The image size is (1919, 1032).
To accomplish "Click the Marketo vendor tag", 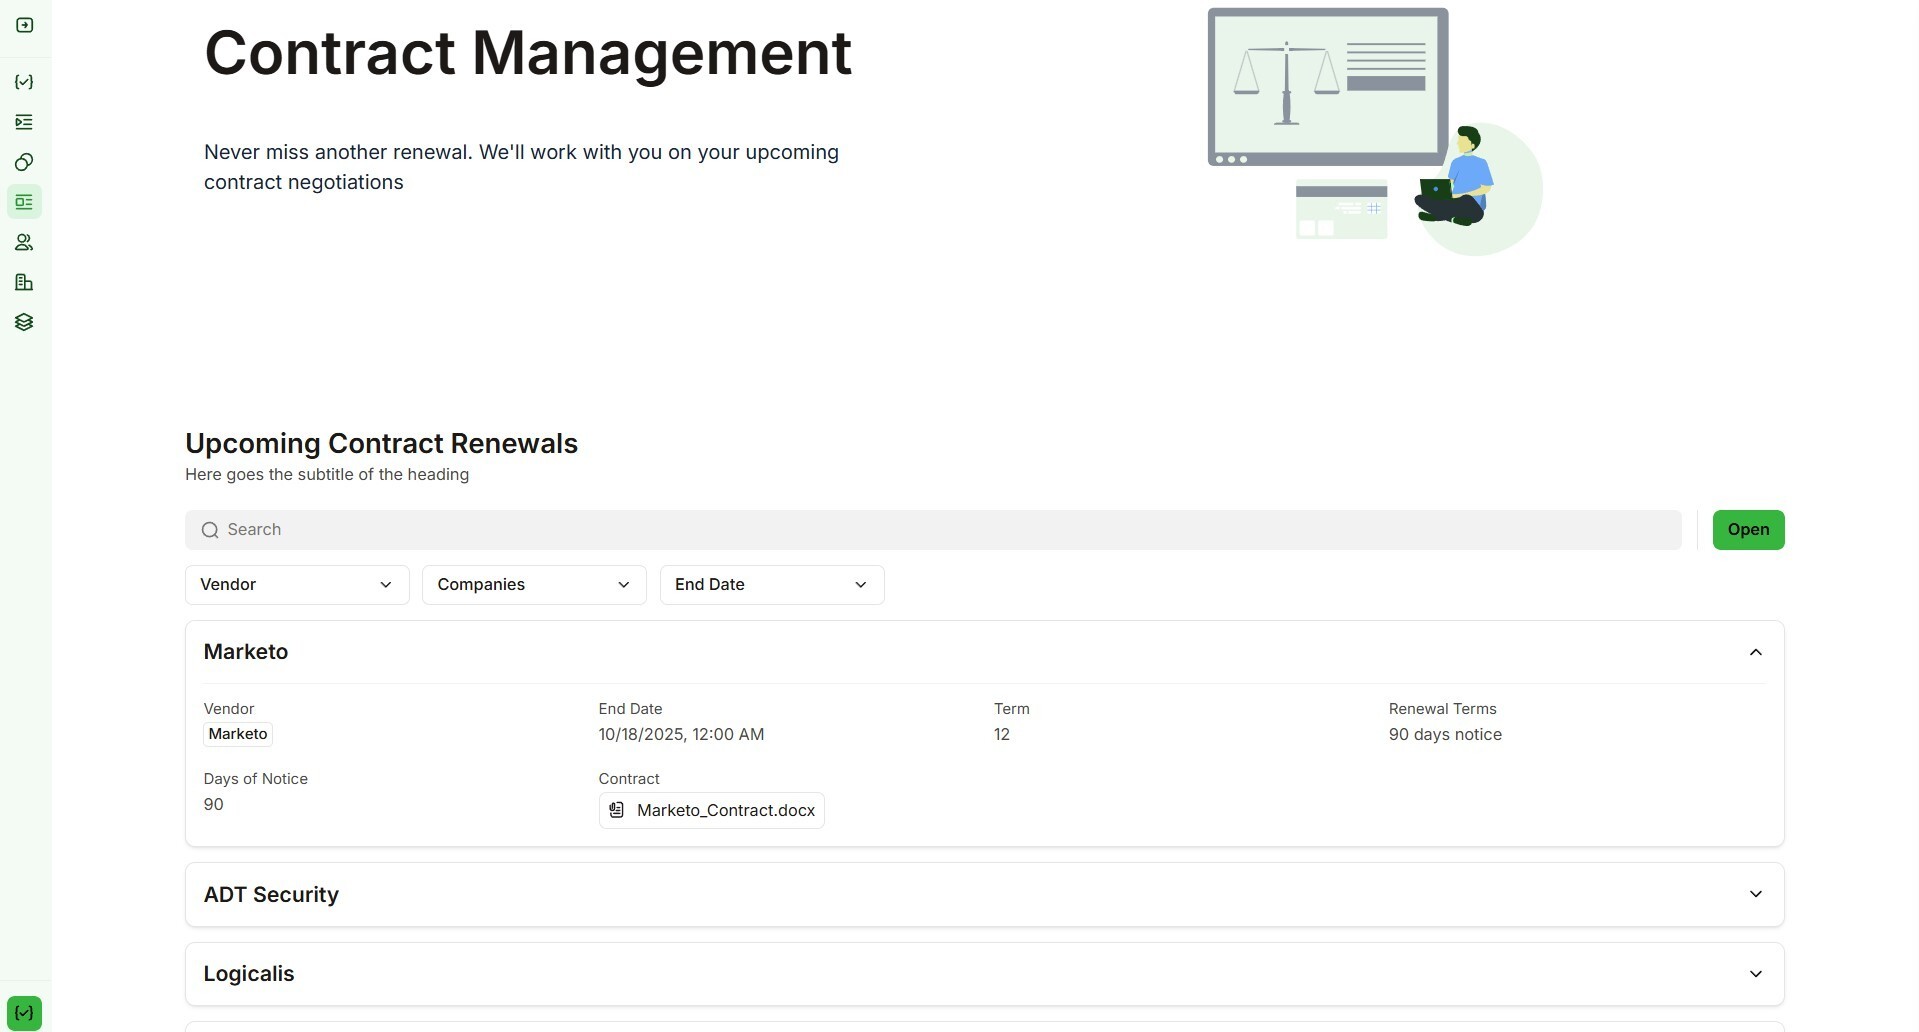I will click(x=238, y=734).
